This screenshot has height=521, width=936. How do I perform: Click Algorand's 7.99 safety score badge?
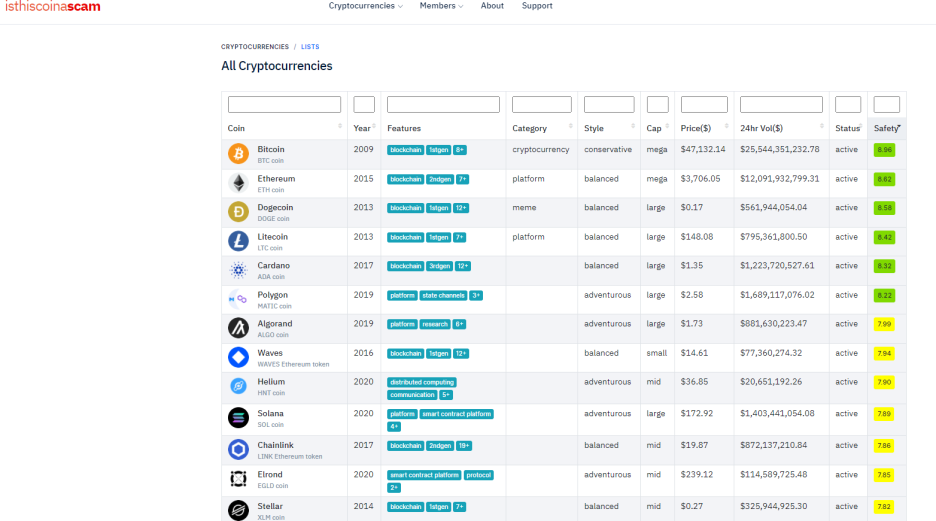click(x=884, y=324)
